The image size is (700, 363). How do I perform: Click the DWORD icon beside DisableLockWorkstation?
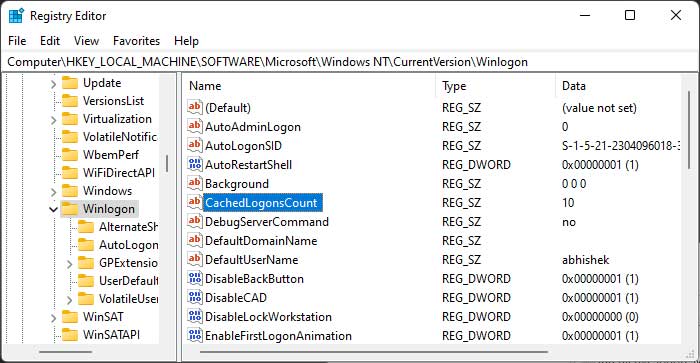coord(195,317)
